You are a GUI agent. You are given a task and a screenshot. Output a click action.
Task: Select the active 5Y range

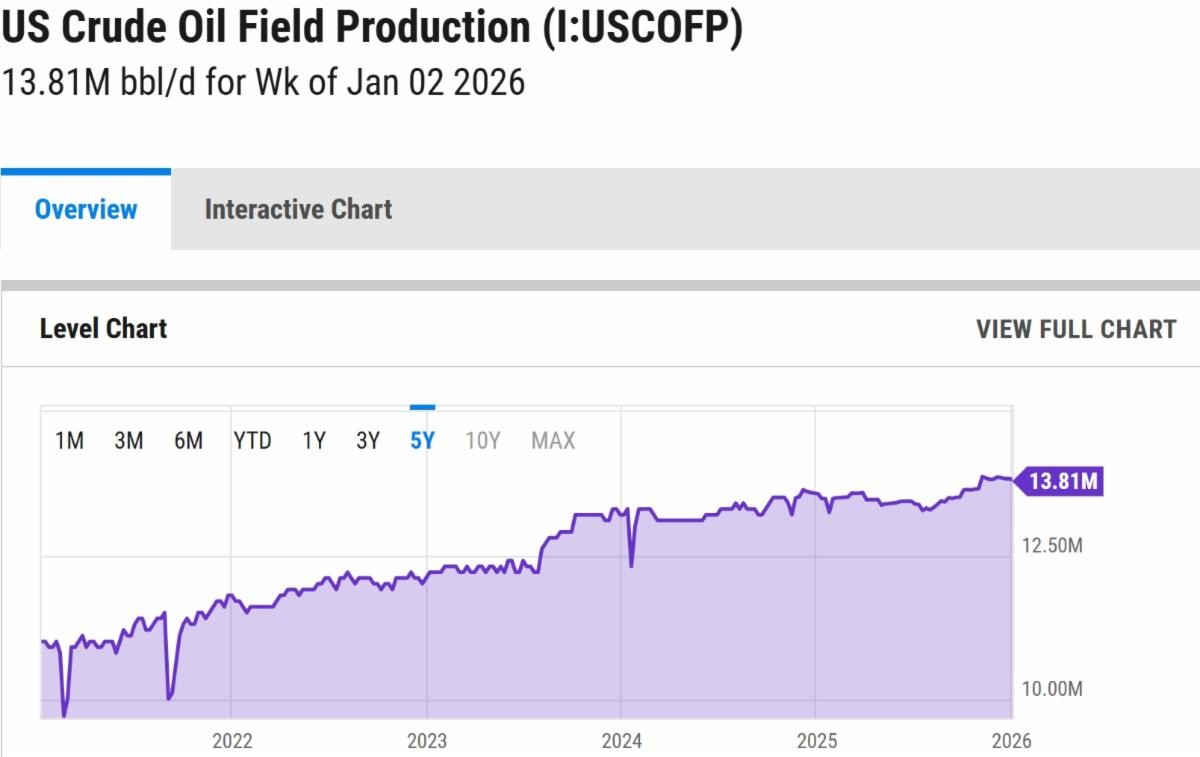(x=422, y=441)
